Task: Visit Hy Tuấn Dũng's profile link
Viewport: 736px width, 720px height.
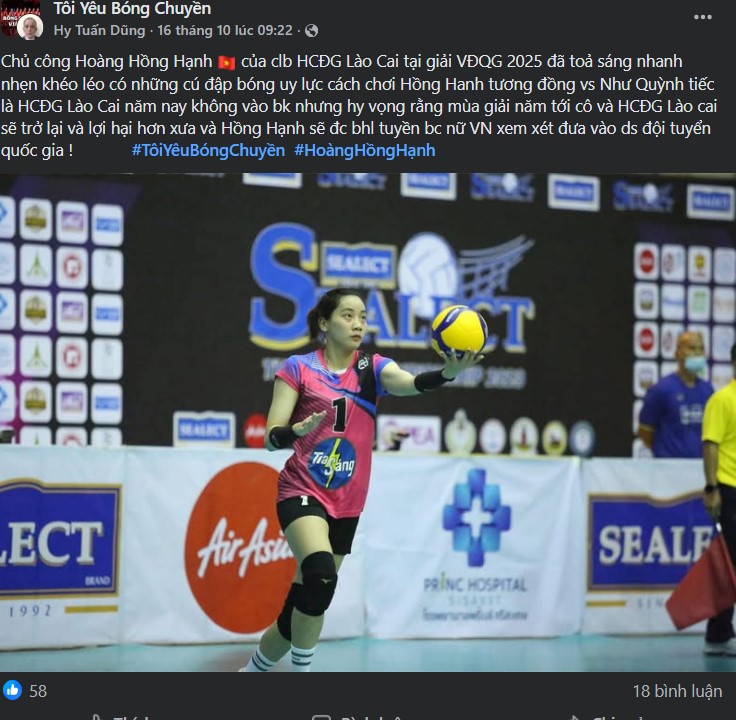Action: tap(100, 31)
